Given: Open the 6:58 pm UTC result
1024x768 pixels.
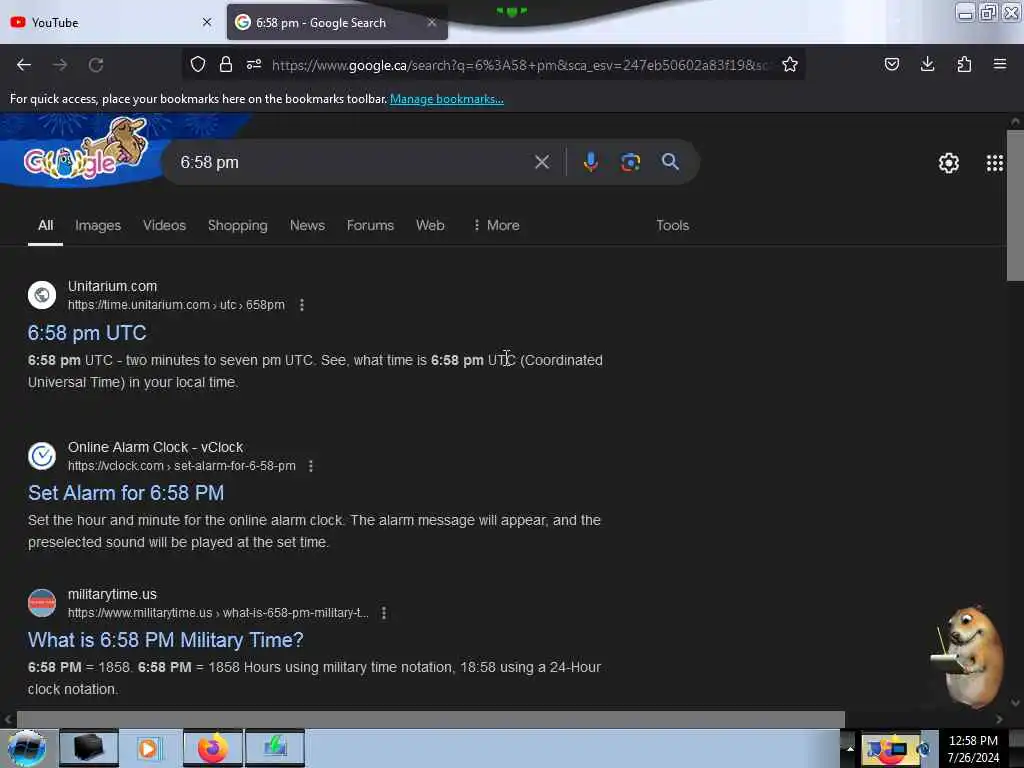Looking at the screenshot, I should [87, 333].
